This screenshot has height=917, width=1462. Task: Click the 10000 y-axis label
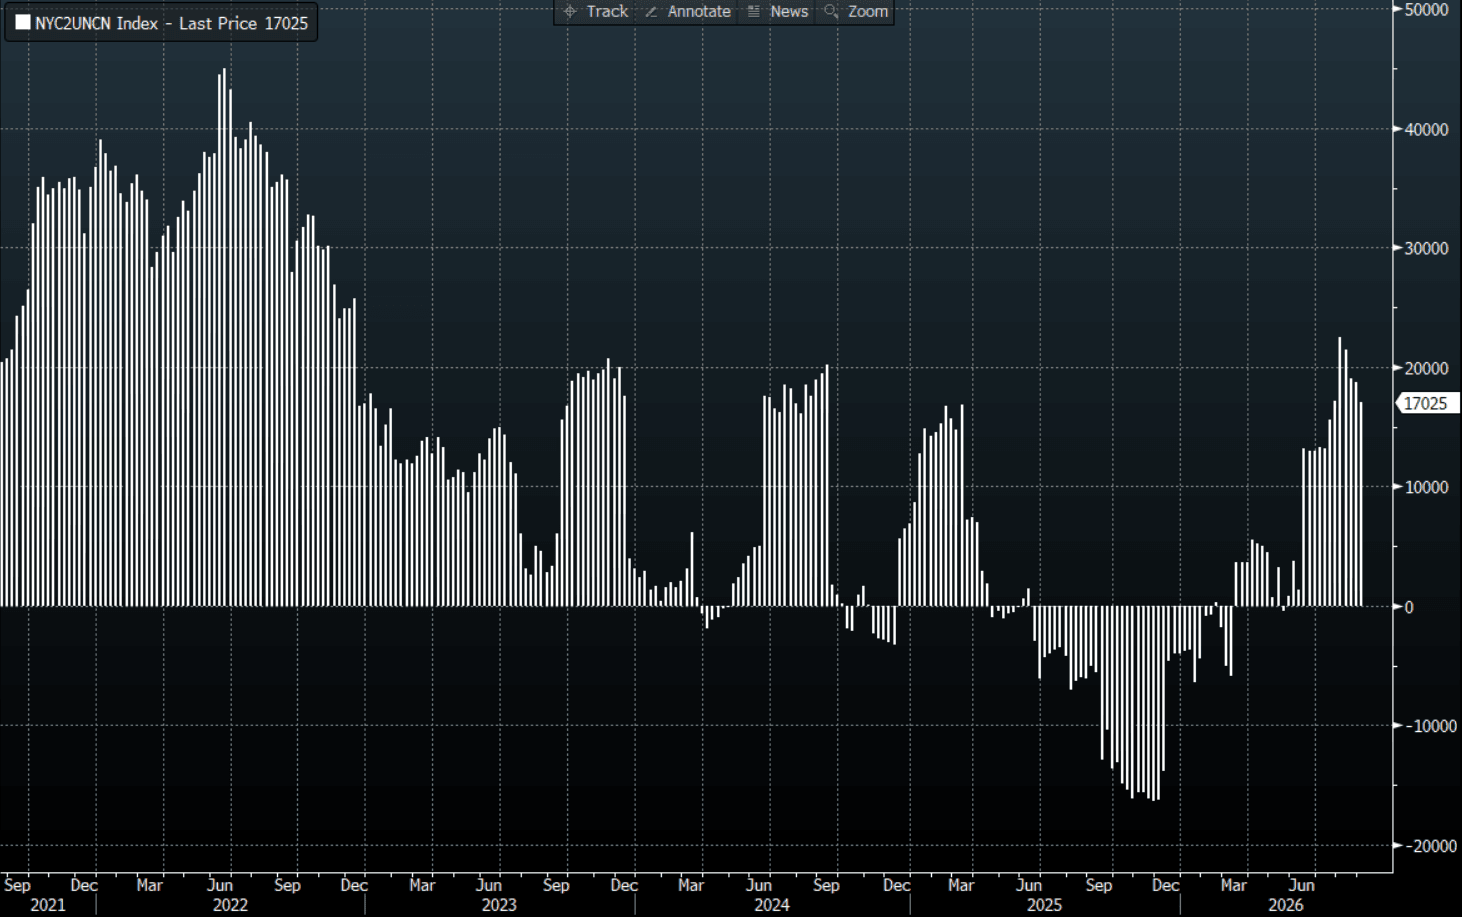[x=1426, y=487]
